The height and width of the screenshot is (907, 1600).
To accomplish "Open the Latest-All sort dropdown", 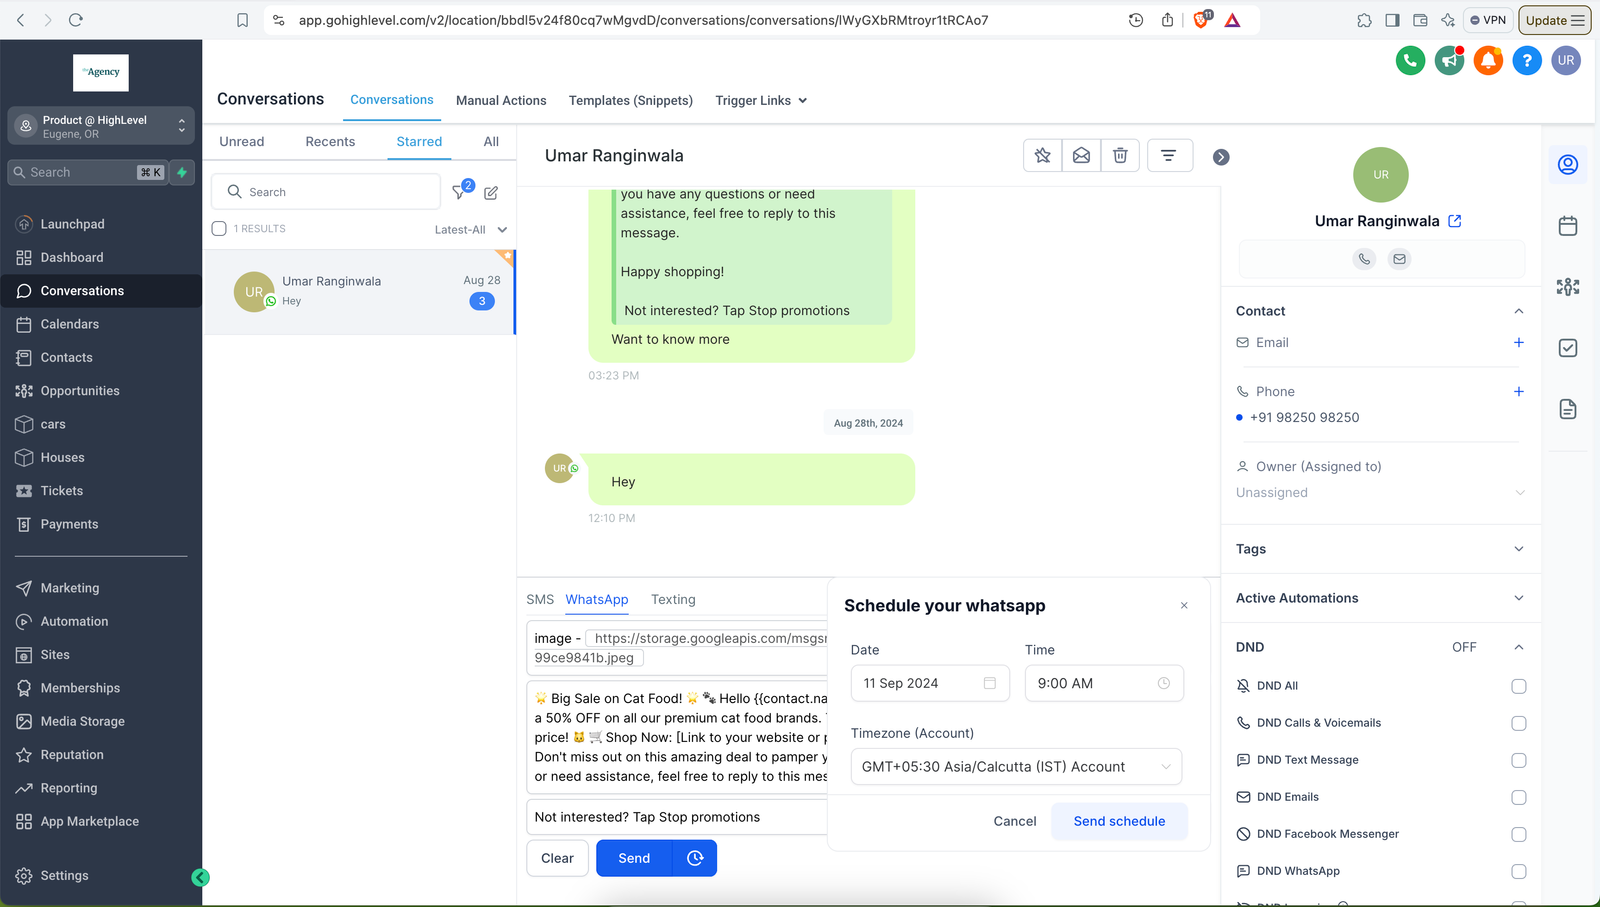I will click(470, 229).
